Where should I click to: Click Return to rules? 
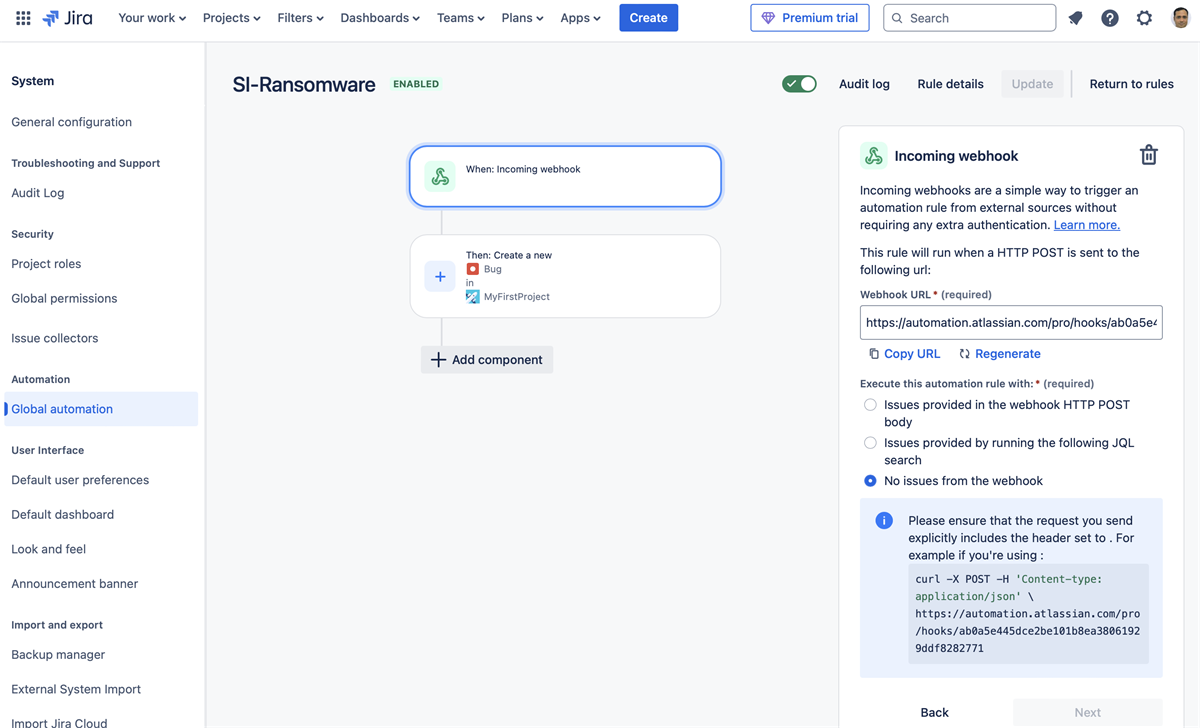1131,84
